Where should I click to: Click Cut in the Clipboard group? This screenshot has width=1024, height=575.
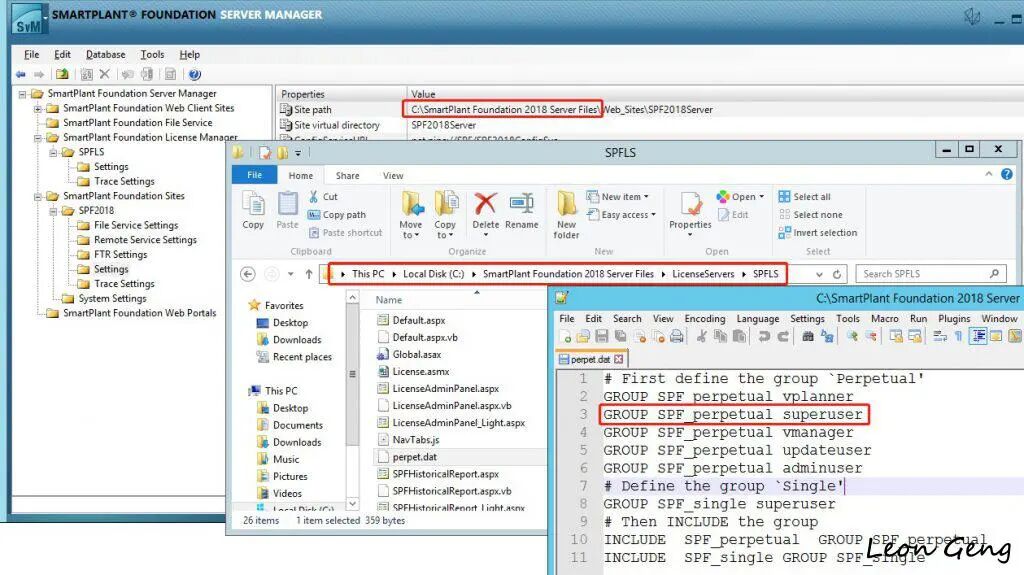pos(323,197)
